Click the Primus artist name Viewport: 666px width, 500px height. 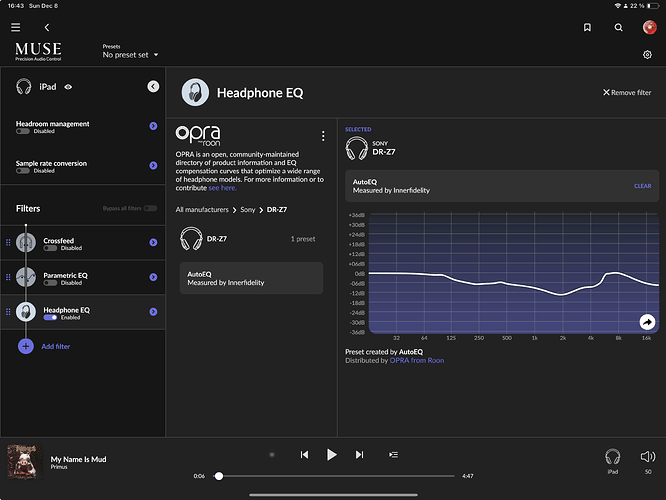pos(59,467)
